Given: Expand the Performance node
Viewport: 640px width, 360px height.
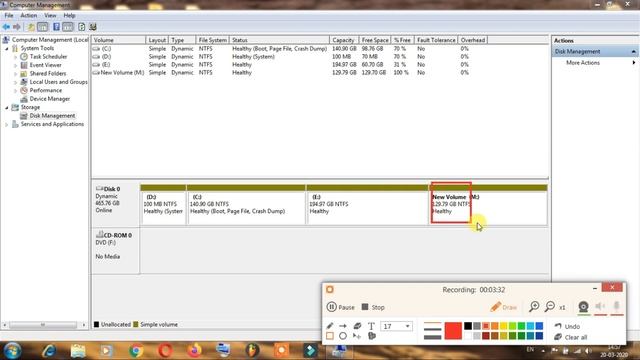Looking at the screenshot, I should pos(16,91).
